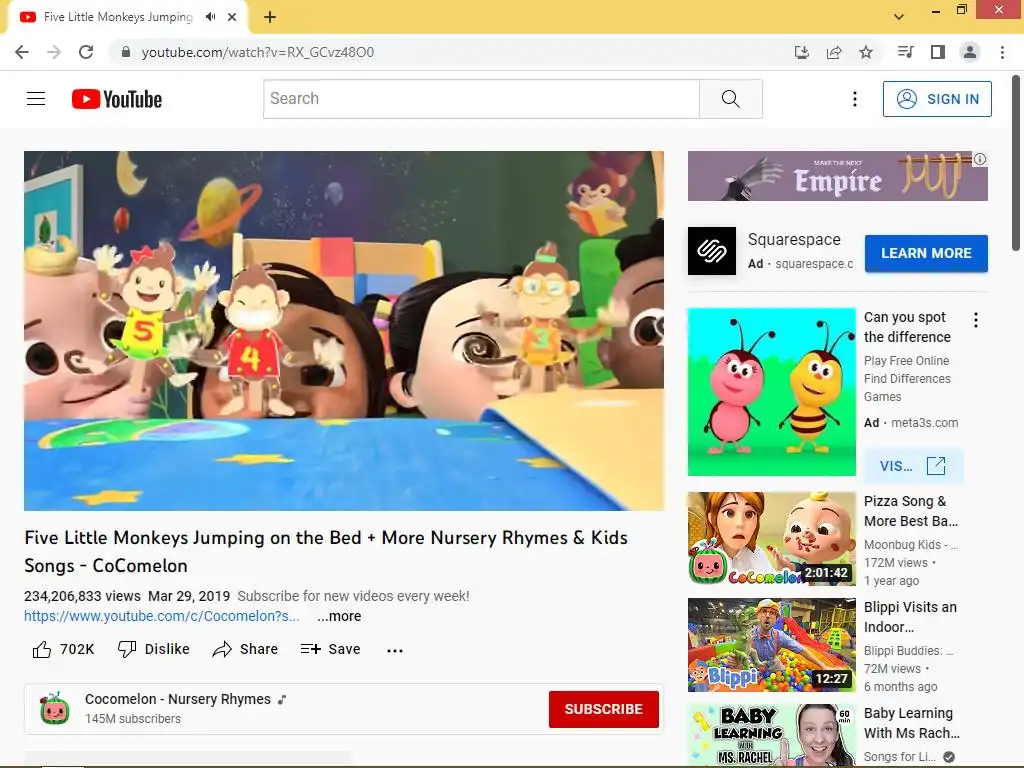Click LEARN MORE for Squarespace ad
Viewport: 1024px width, 768px height.
926,253
